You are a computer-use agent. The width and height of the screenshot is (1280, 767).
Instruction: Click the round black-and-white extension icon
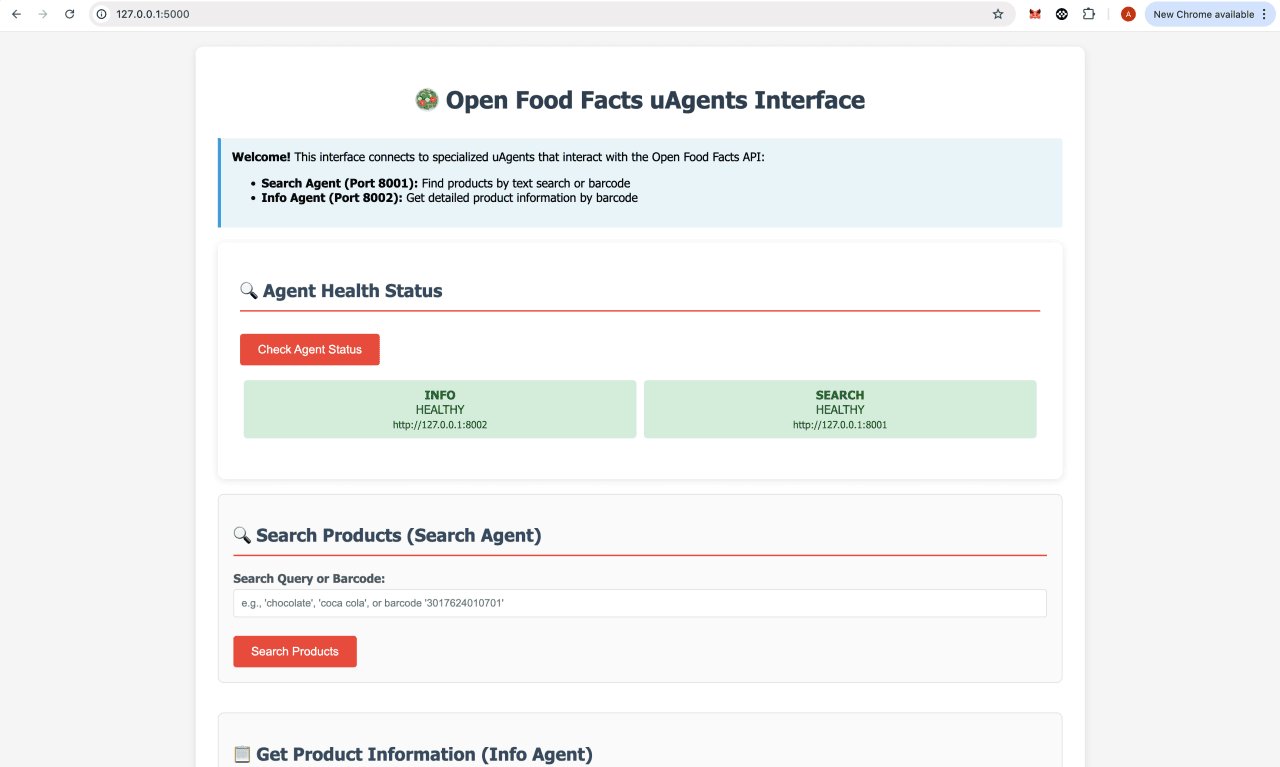pyautogui.click(x=1062, y=14)
